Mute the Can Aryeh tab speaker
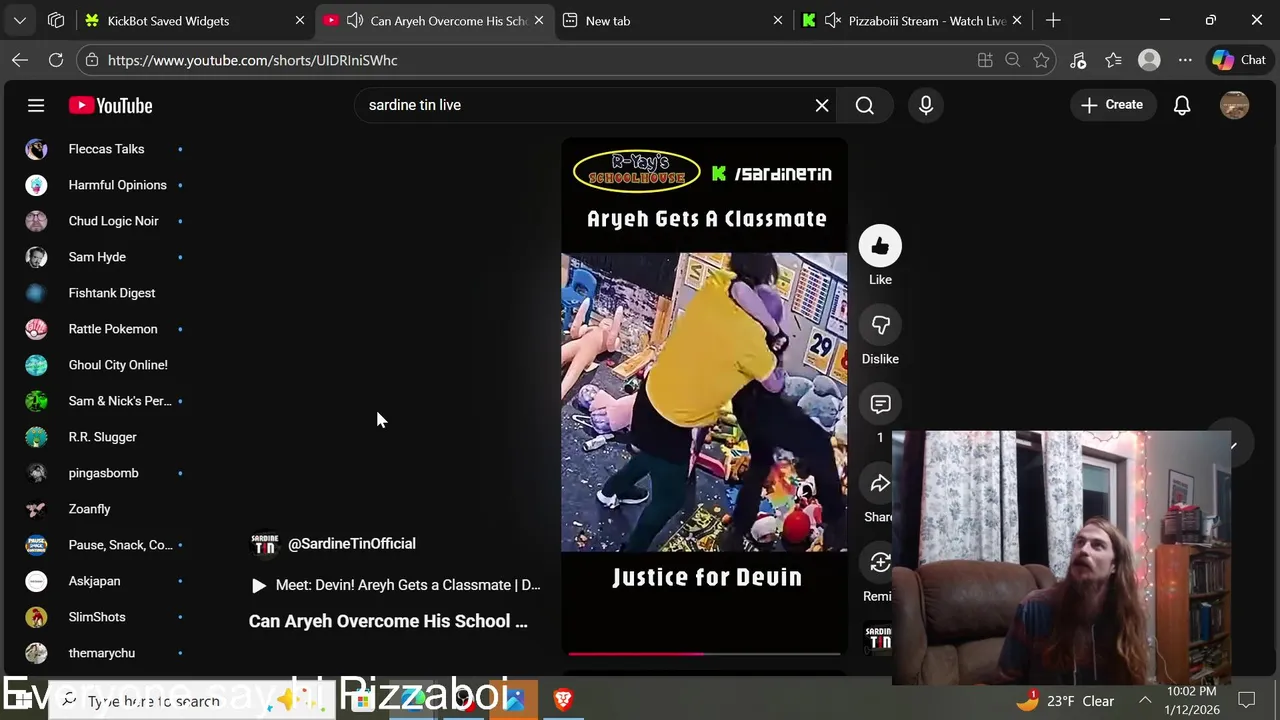Viewport: 1280px width, 720px height. [x=355, y=20]
